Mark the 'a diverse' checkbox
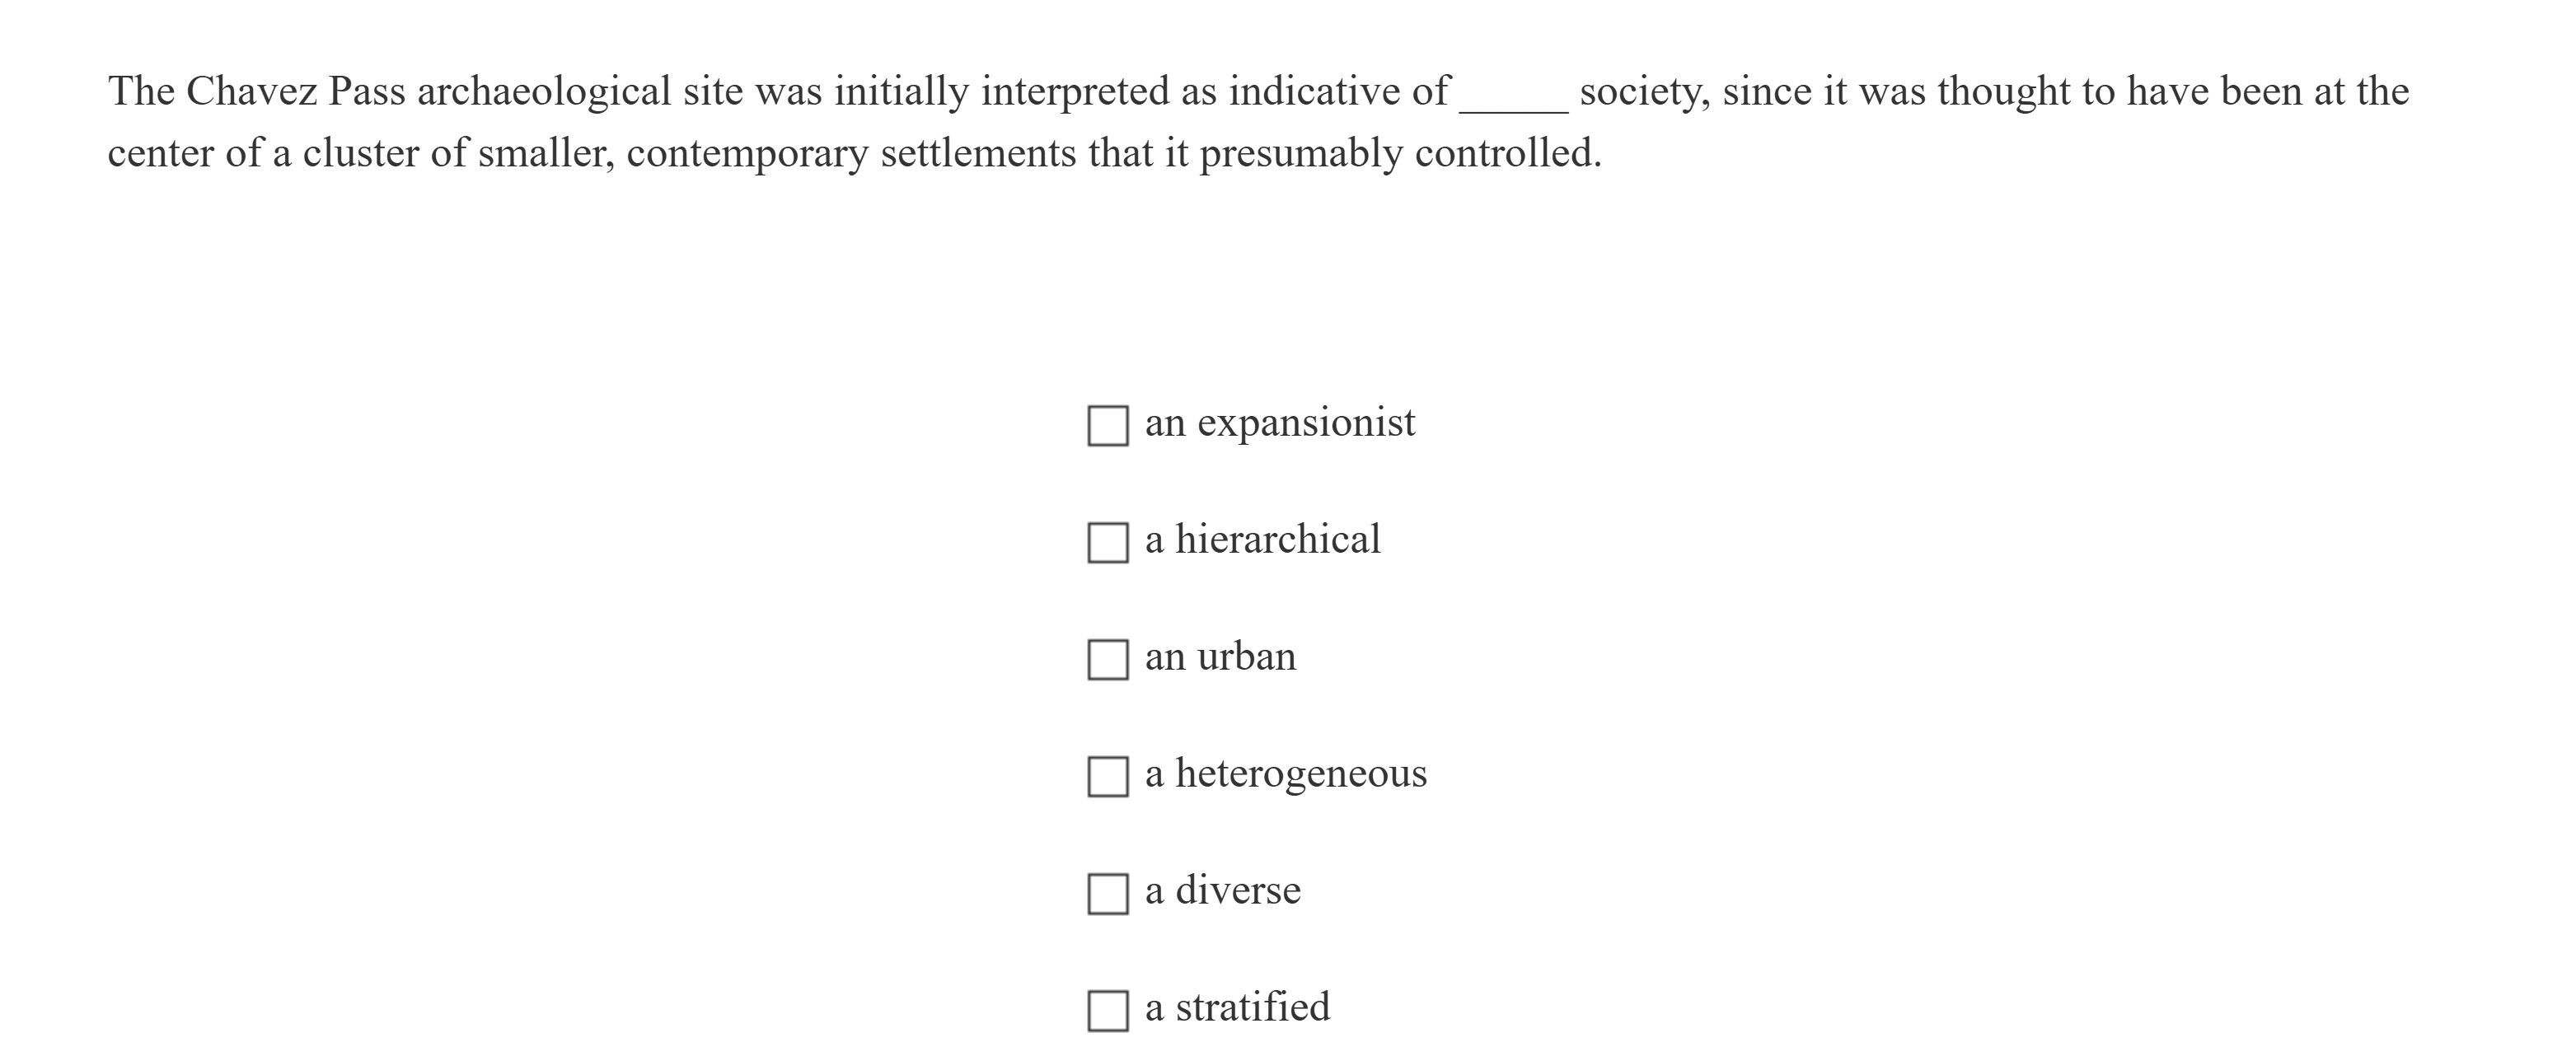 1107,894
